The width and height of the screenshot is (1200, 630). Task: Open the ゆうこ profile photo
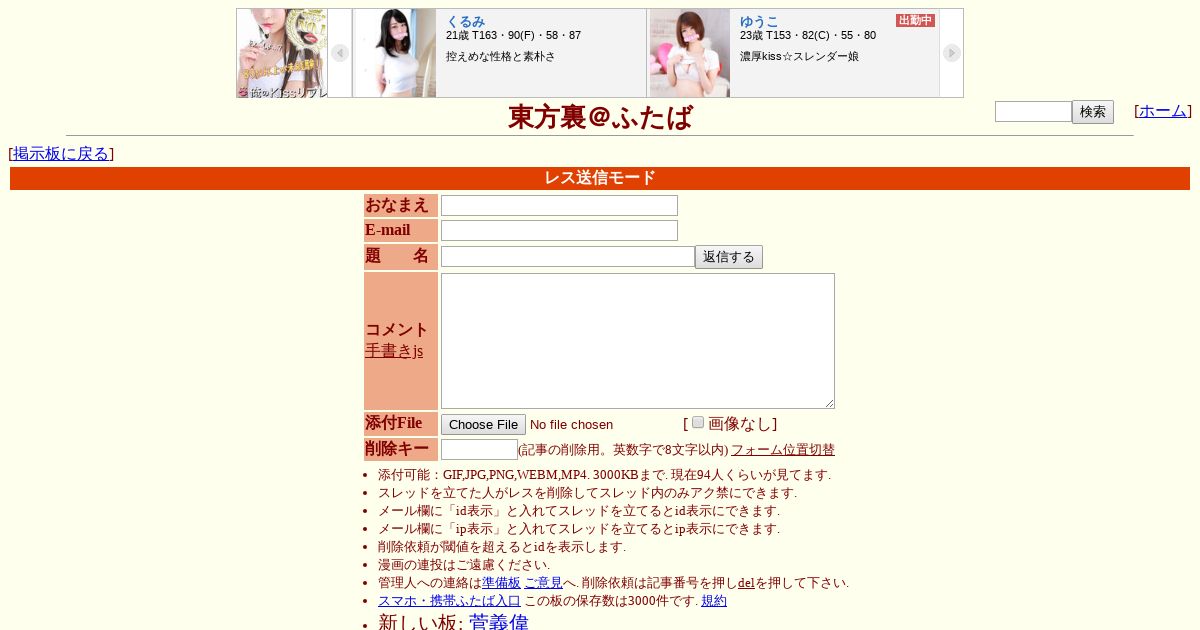coord(690,53)
